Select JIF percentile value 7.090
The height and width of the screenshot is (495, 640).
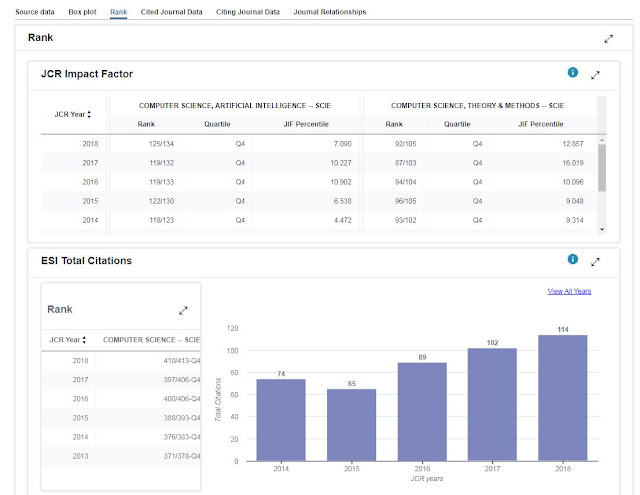pyautogui.click(x=342, y=144)
